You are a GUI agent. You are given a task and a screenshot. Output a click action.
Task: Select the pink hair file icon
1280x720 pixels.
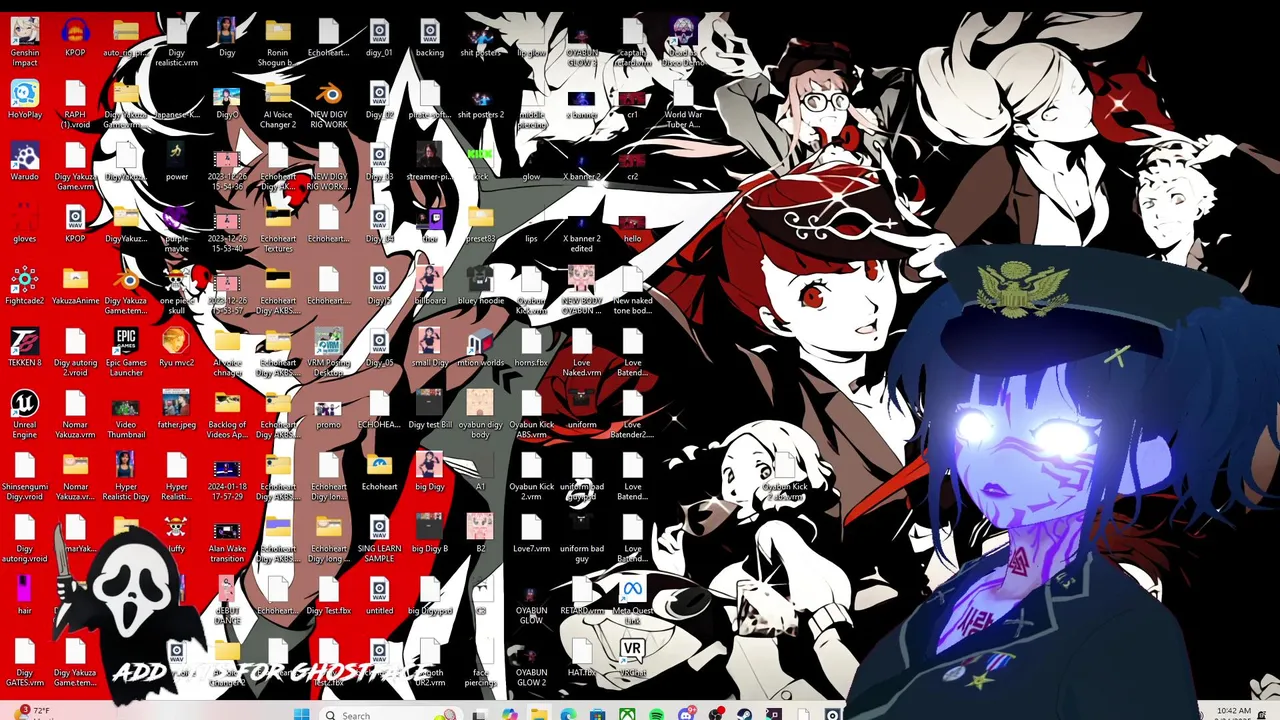click(25, 596)
